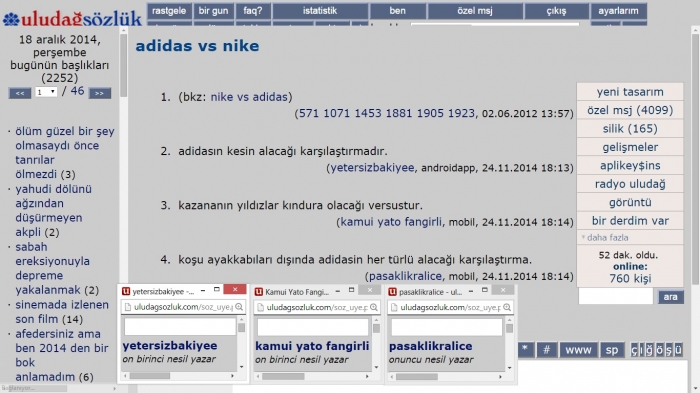Screen dimensions: 700x393
Task: Click the asterisk (*) formatting button
Action: [525, 350]
